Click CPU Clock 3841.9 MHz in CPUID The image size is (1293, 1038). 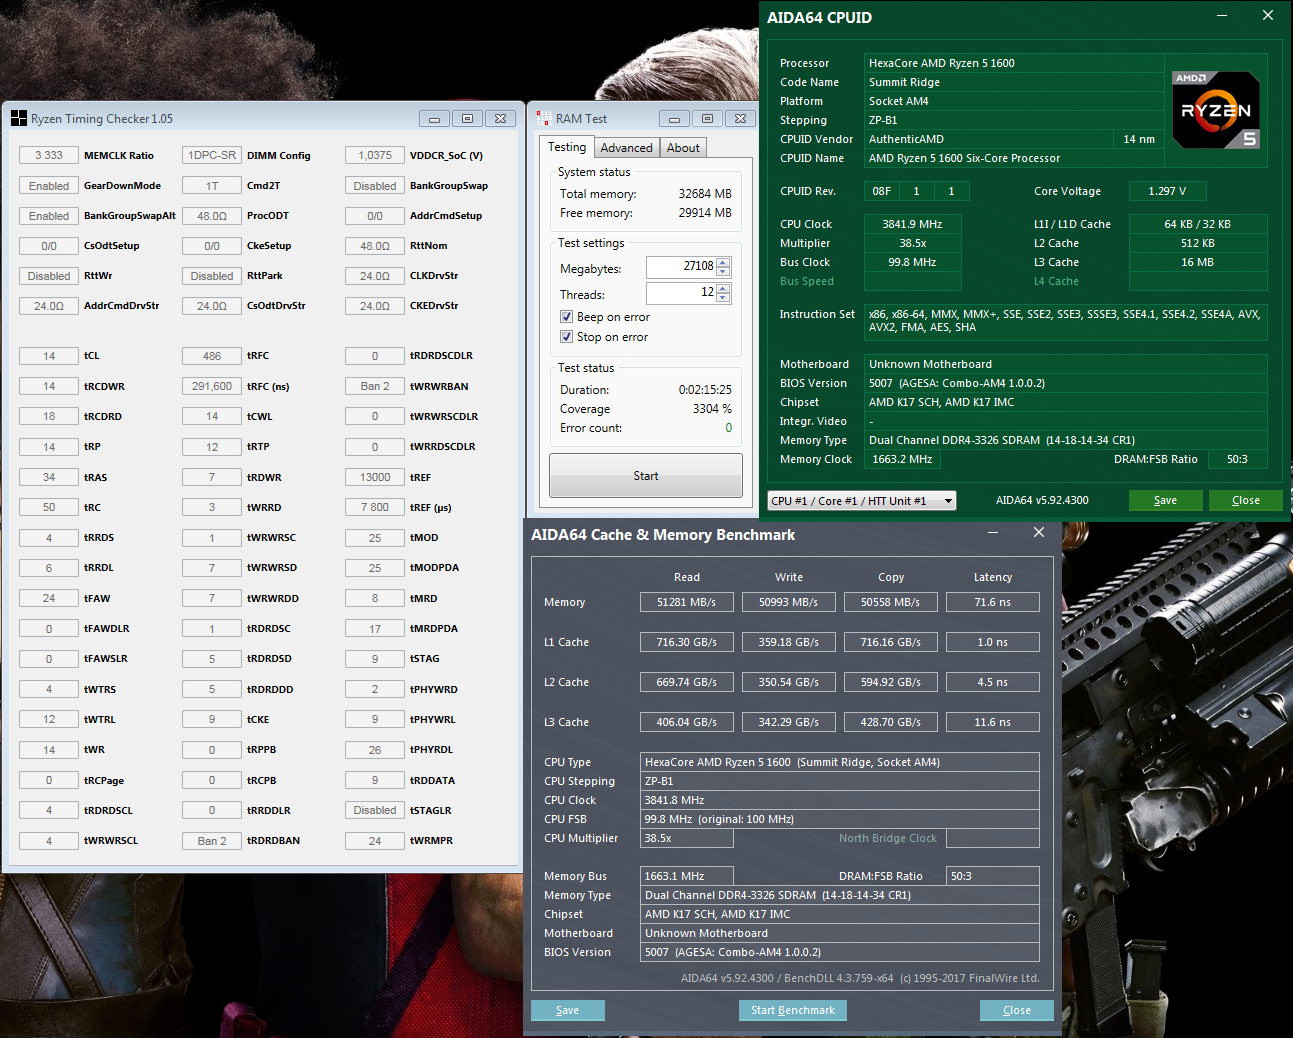(x=912, y=224)
